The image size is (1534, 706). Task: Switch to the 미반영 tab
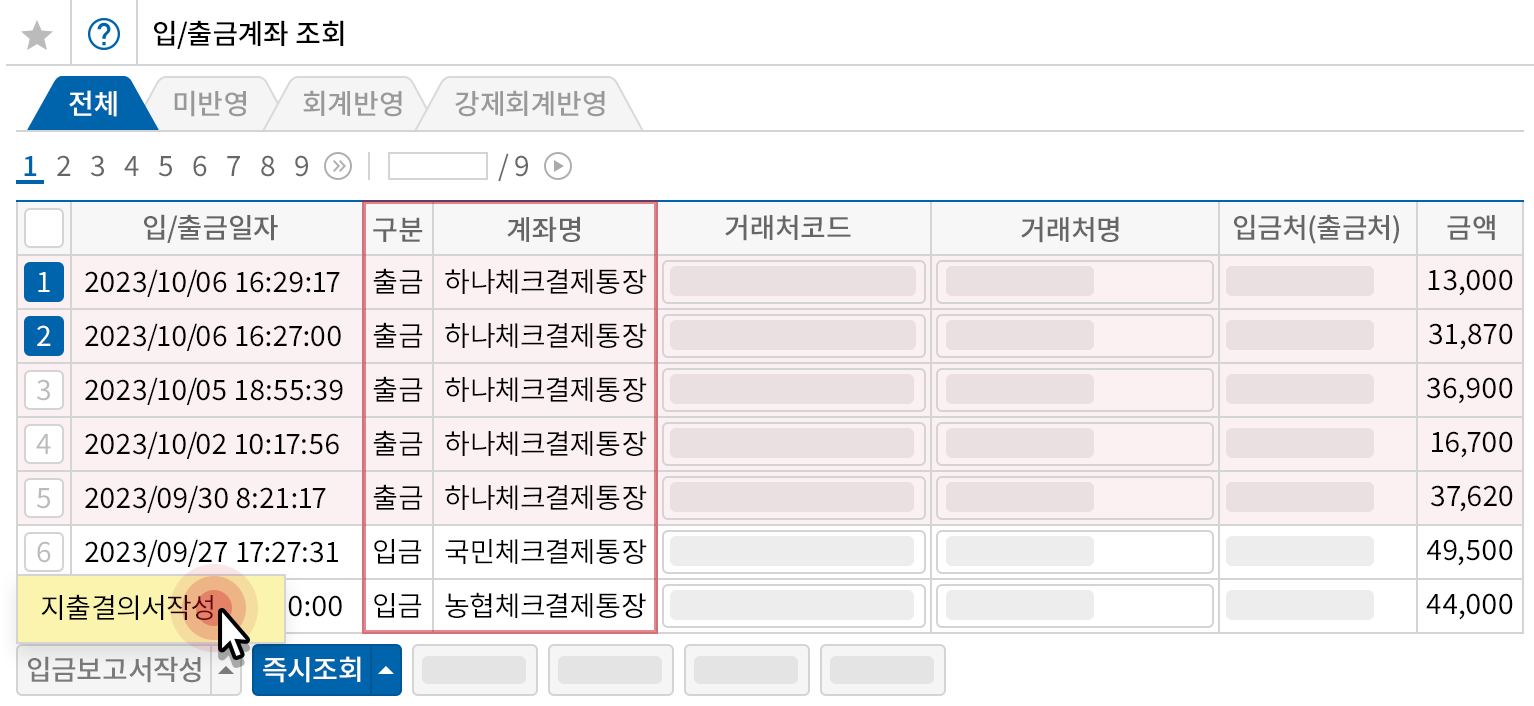pyautogui.click(x=210, y=104)
